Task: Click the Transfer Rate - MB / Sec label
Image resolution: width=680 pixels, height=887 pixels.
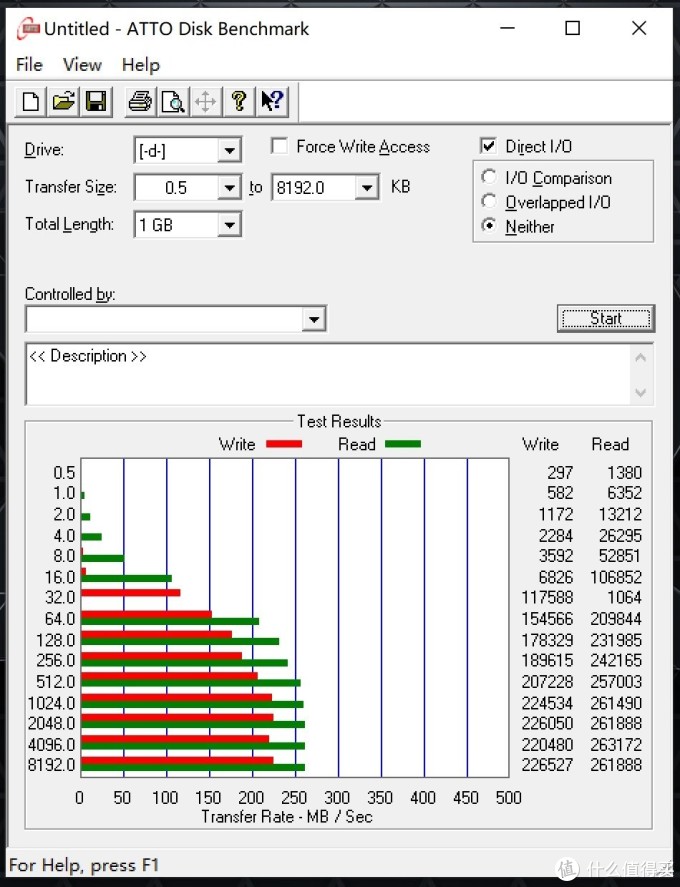Action: 287,817
